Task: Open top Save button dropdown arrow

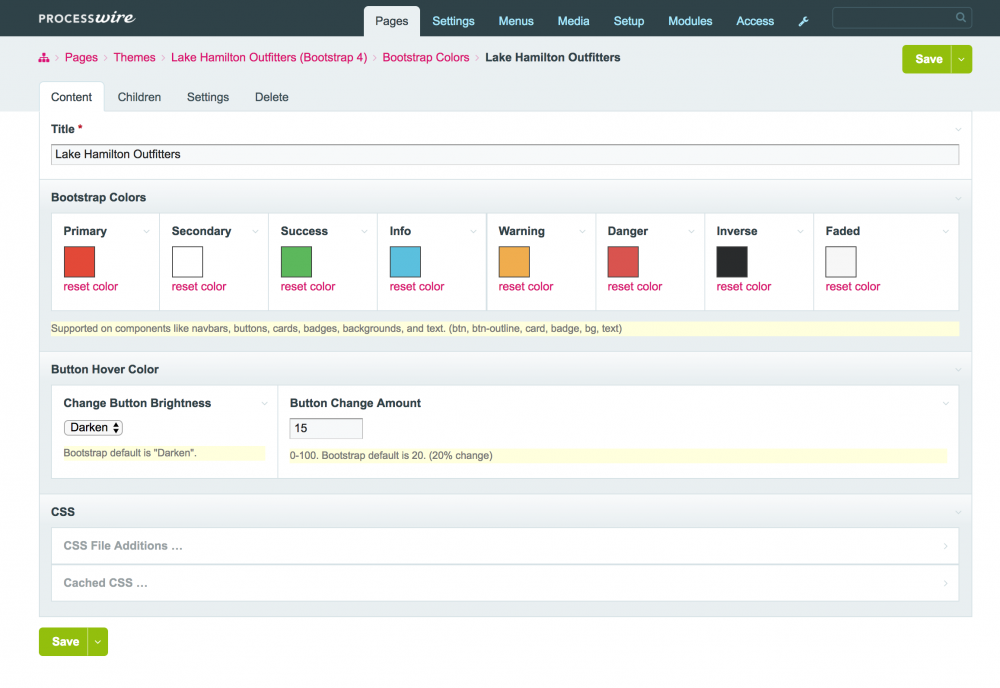Action: 962,59
